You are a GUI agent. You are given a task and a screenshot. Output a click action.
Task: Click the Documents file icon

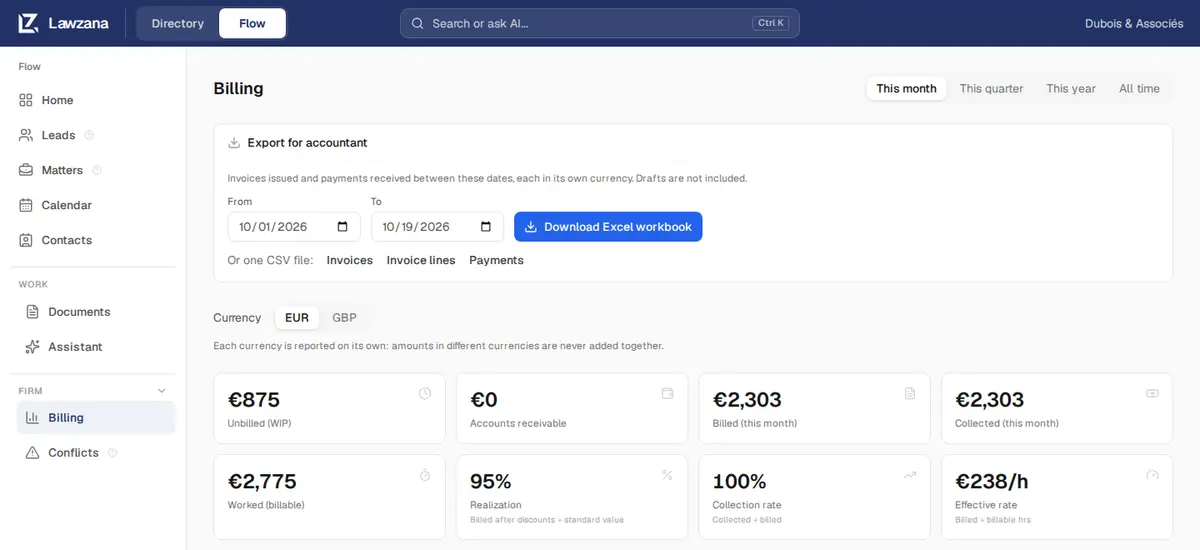(x=32, y=312)
